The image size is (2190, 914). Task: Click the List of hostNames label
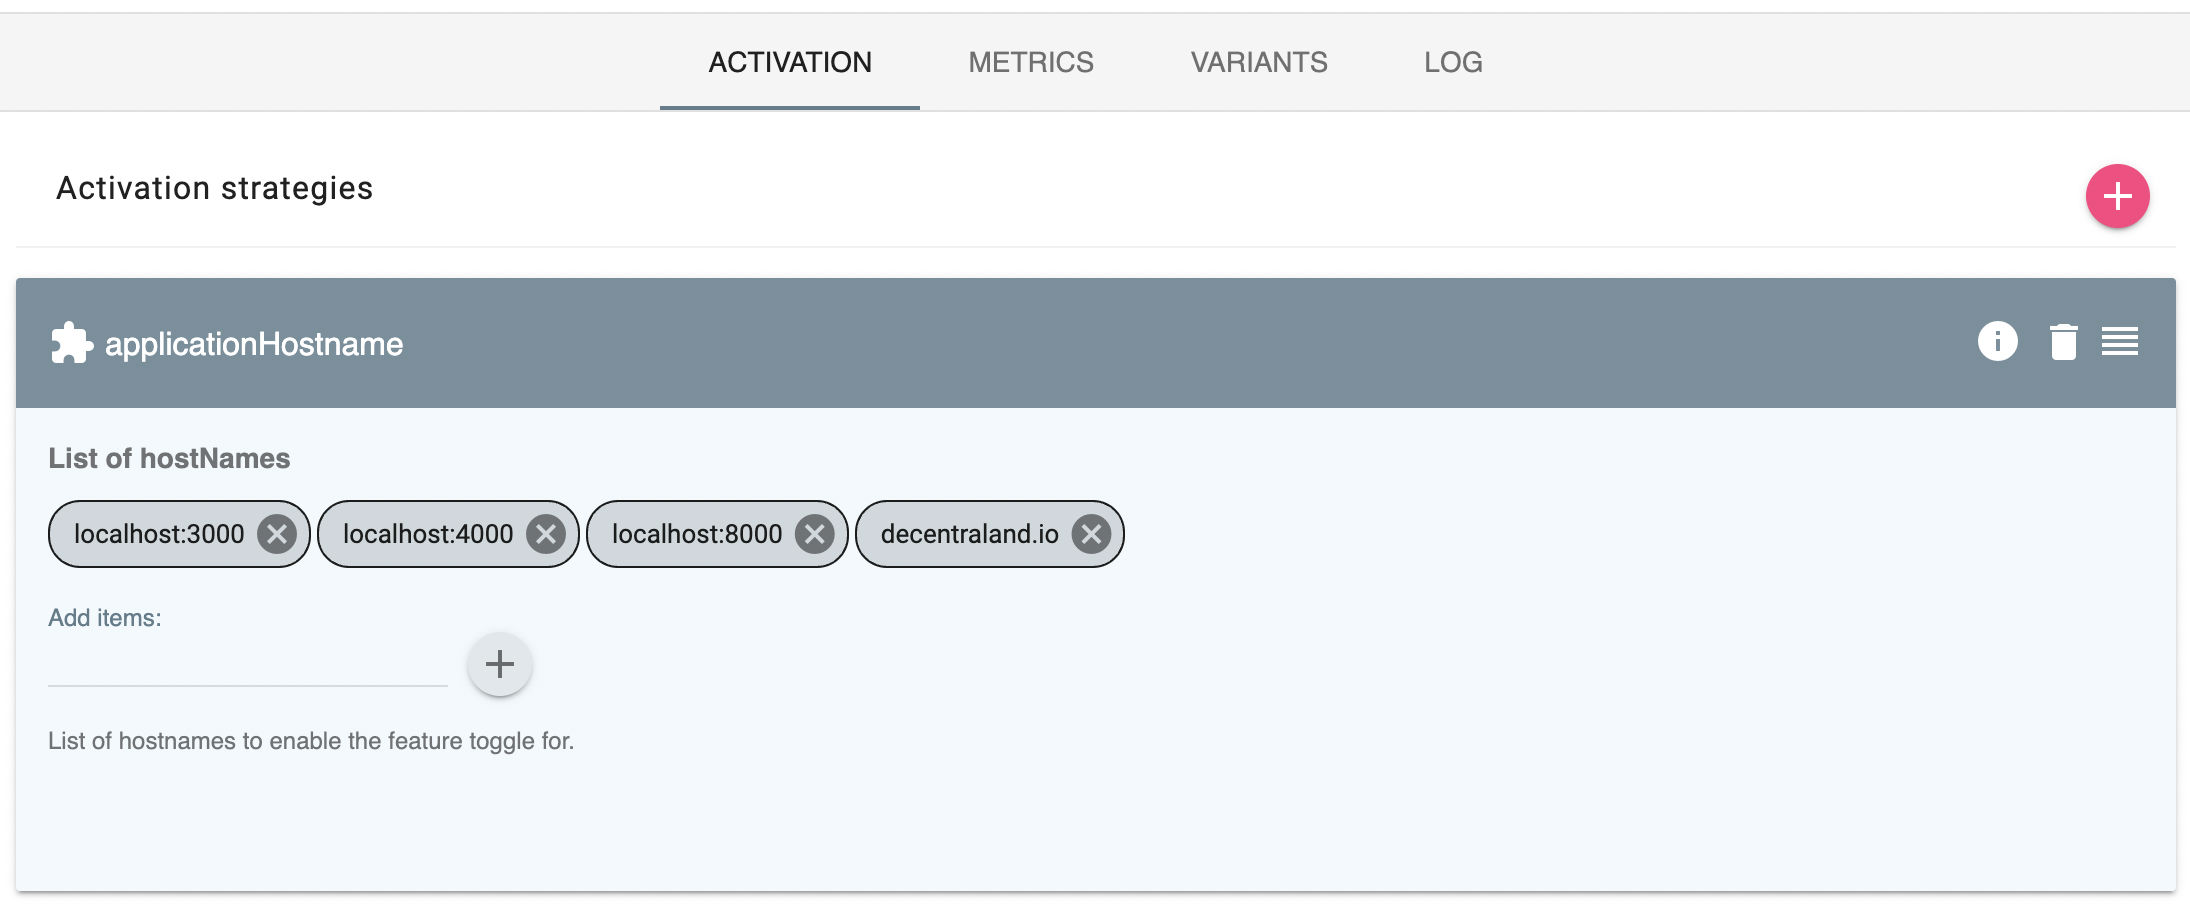point(168,457)
